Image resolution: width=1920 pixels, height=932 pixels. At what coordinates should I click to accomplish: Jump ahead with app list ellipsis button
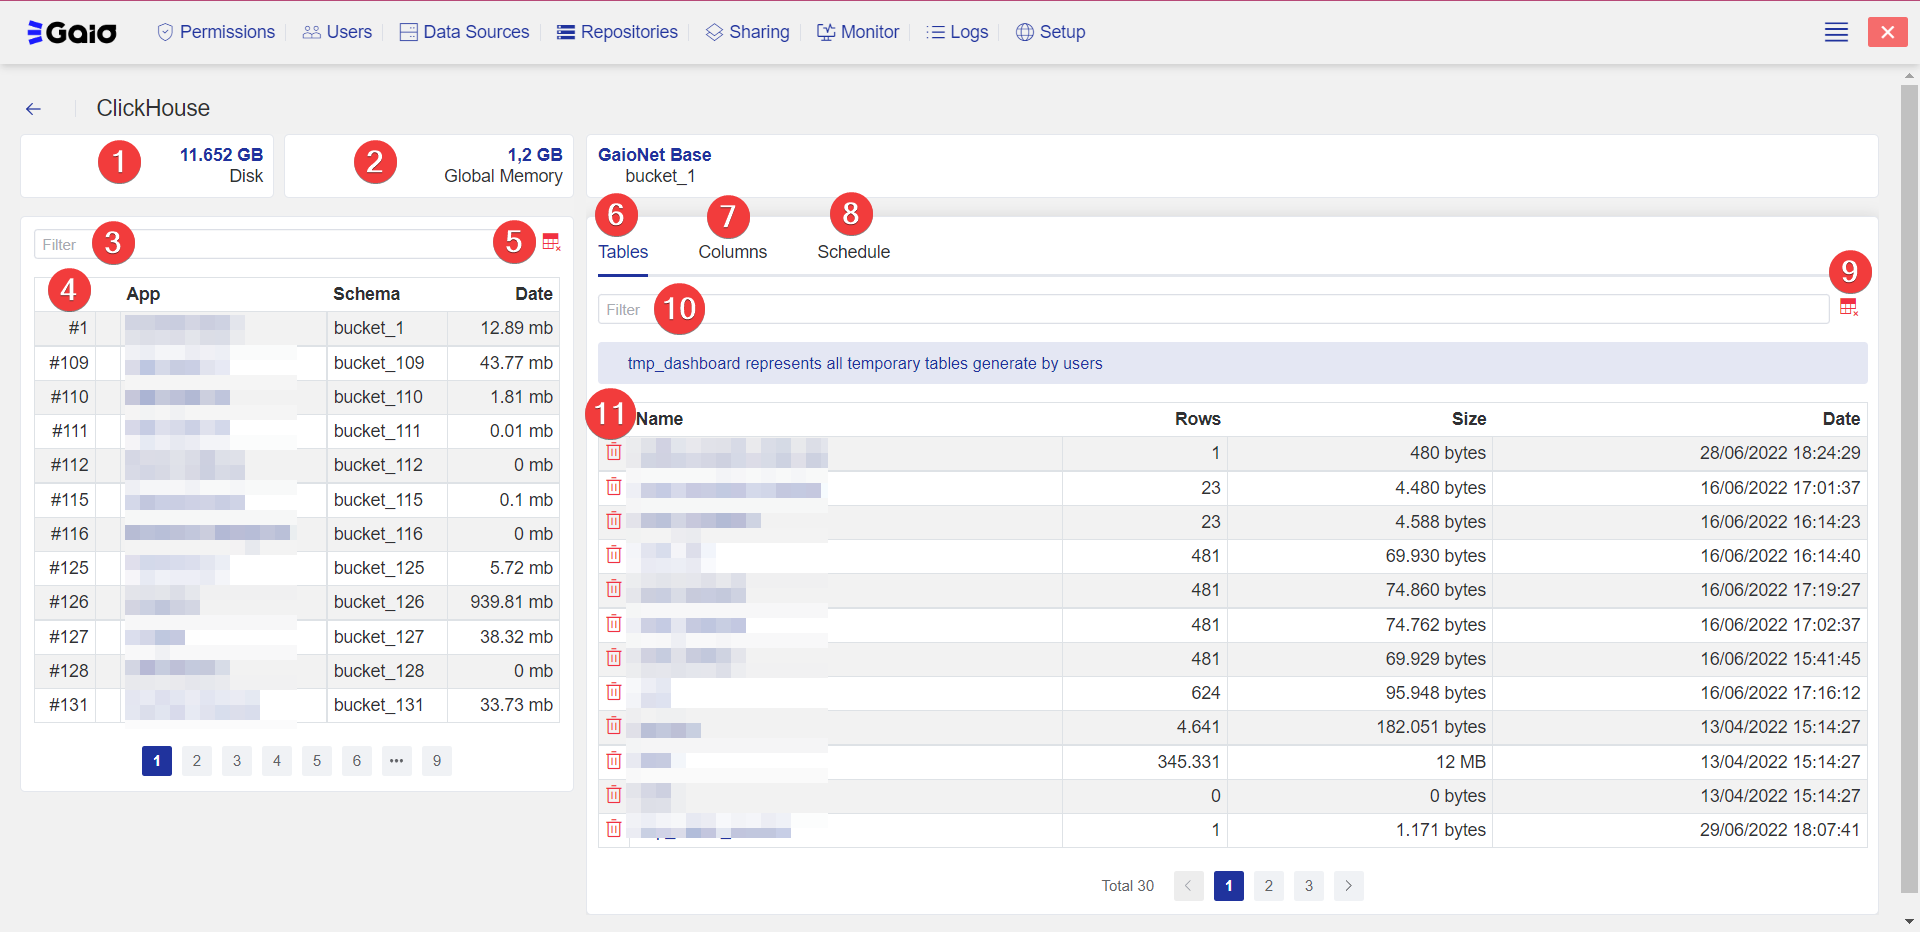point(397,761)
